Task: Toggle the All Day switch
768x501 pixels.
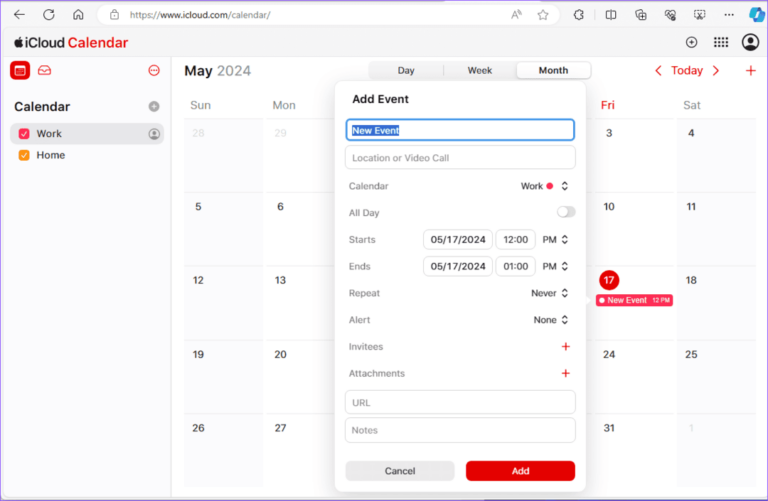Action: 566,212
